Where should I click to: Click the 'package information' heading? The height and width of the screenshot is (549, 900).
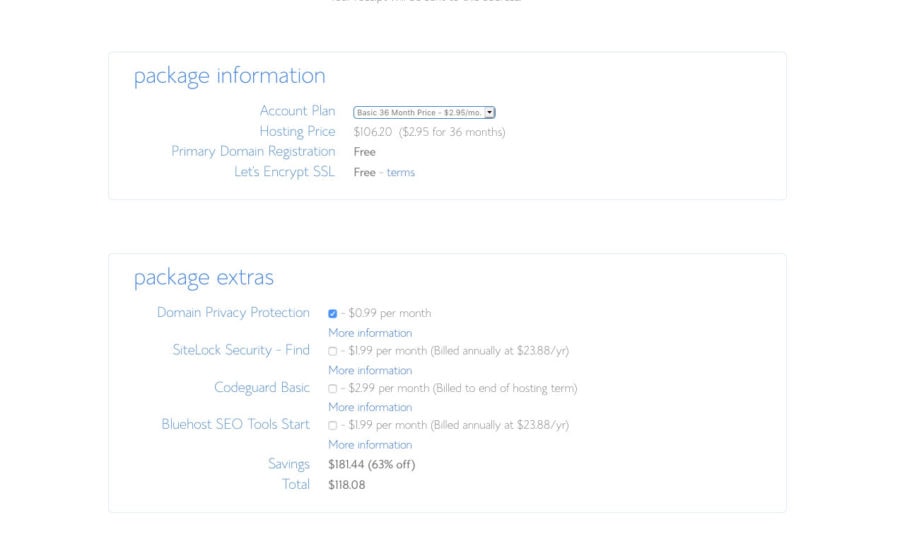click(x=230, y=76)
